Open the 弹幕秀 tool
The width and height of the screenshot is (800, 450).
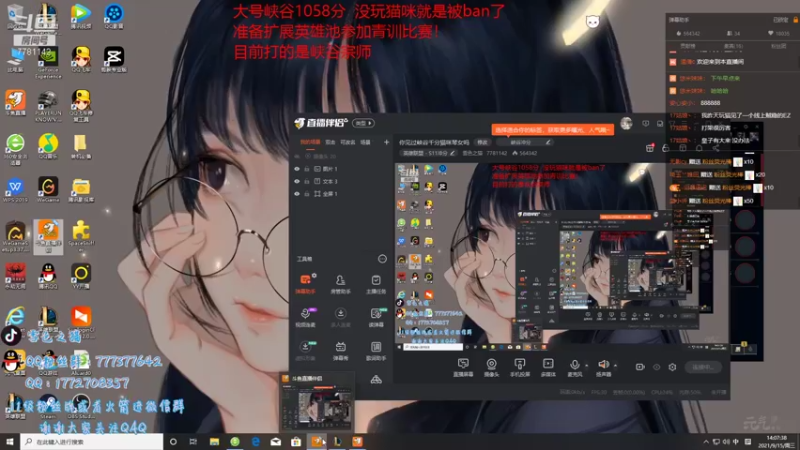340,351
